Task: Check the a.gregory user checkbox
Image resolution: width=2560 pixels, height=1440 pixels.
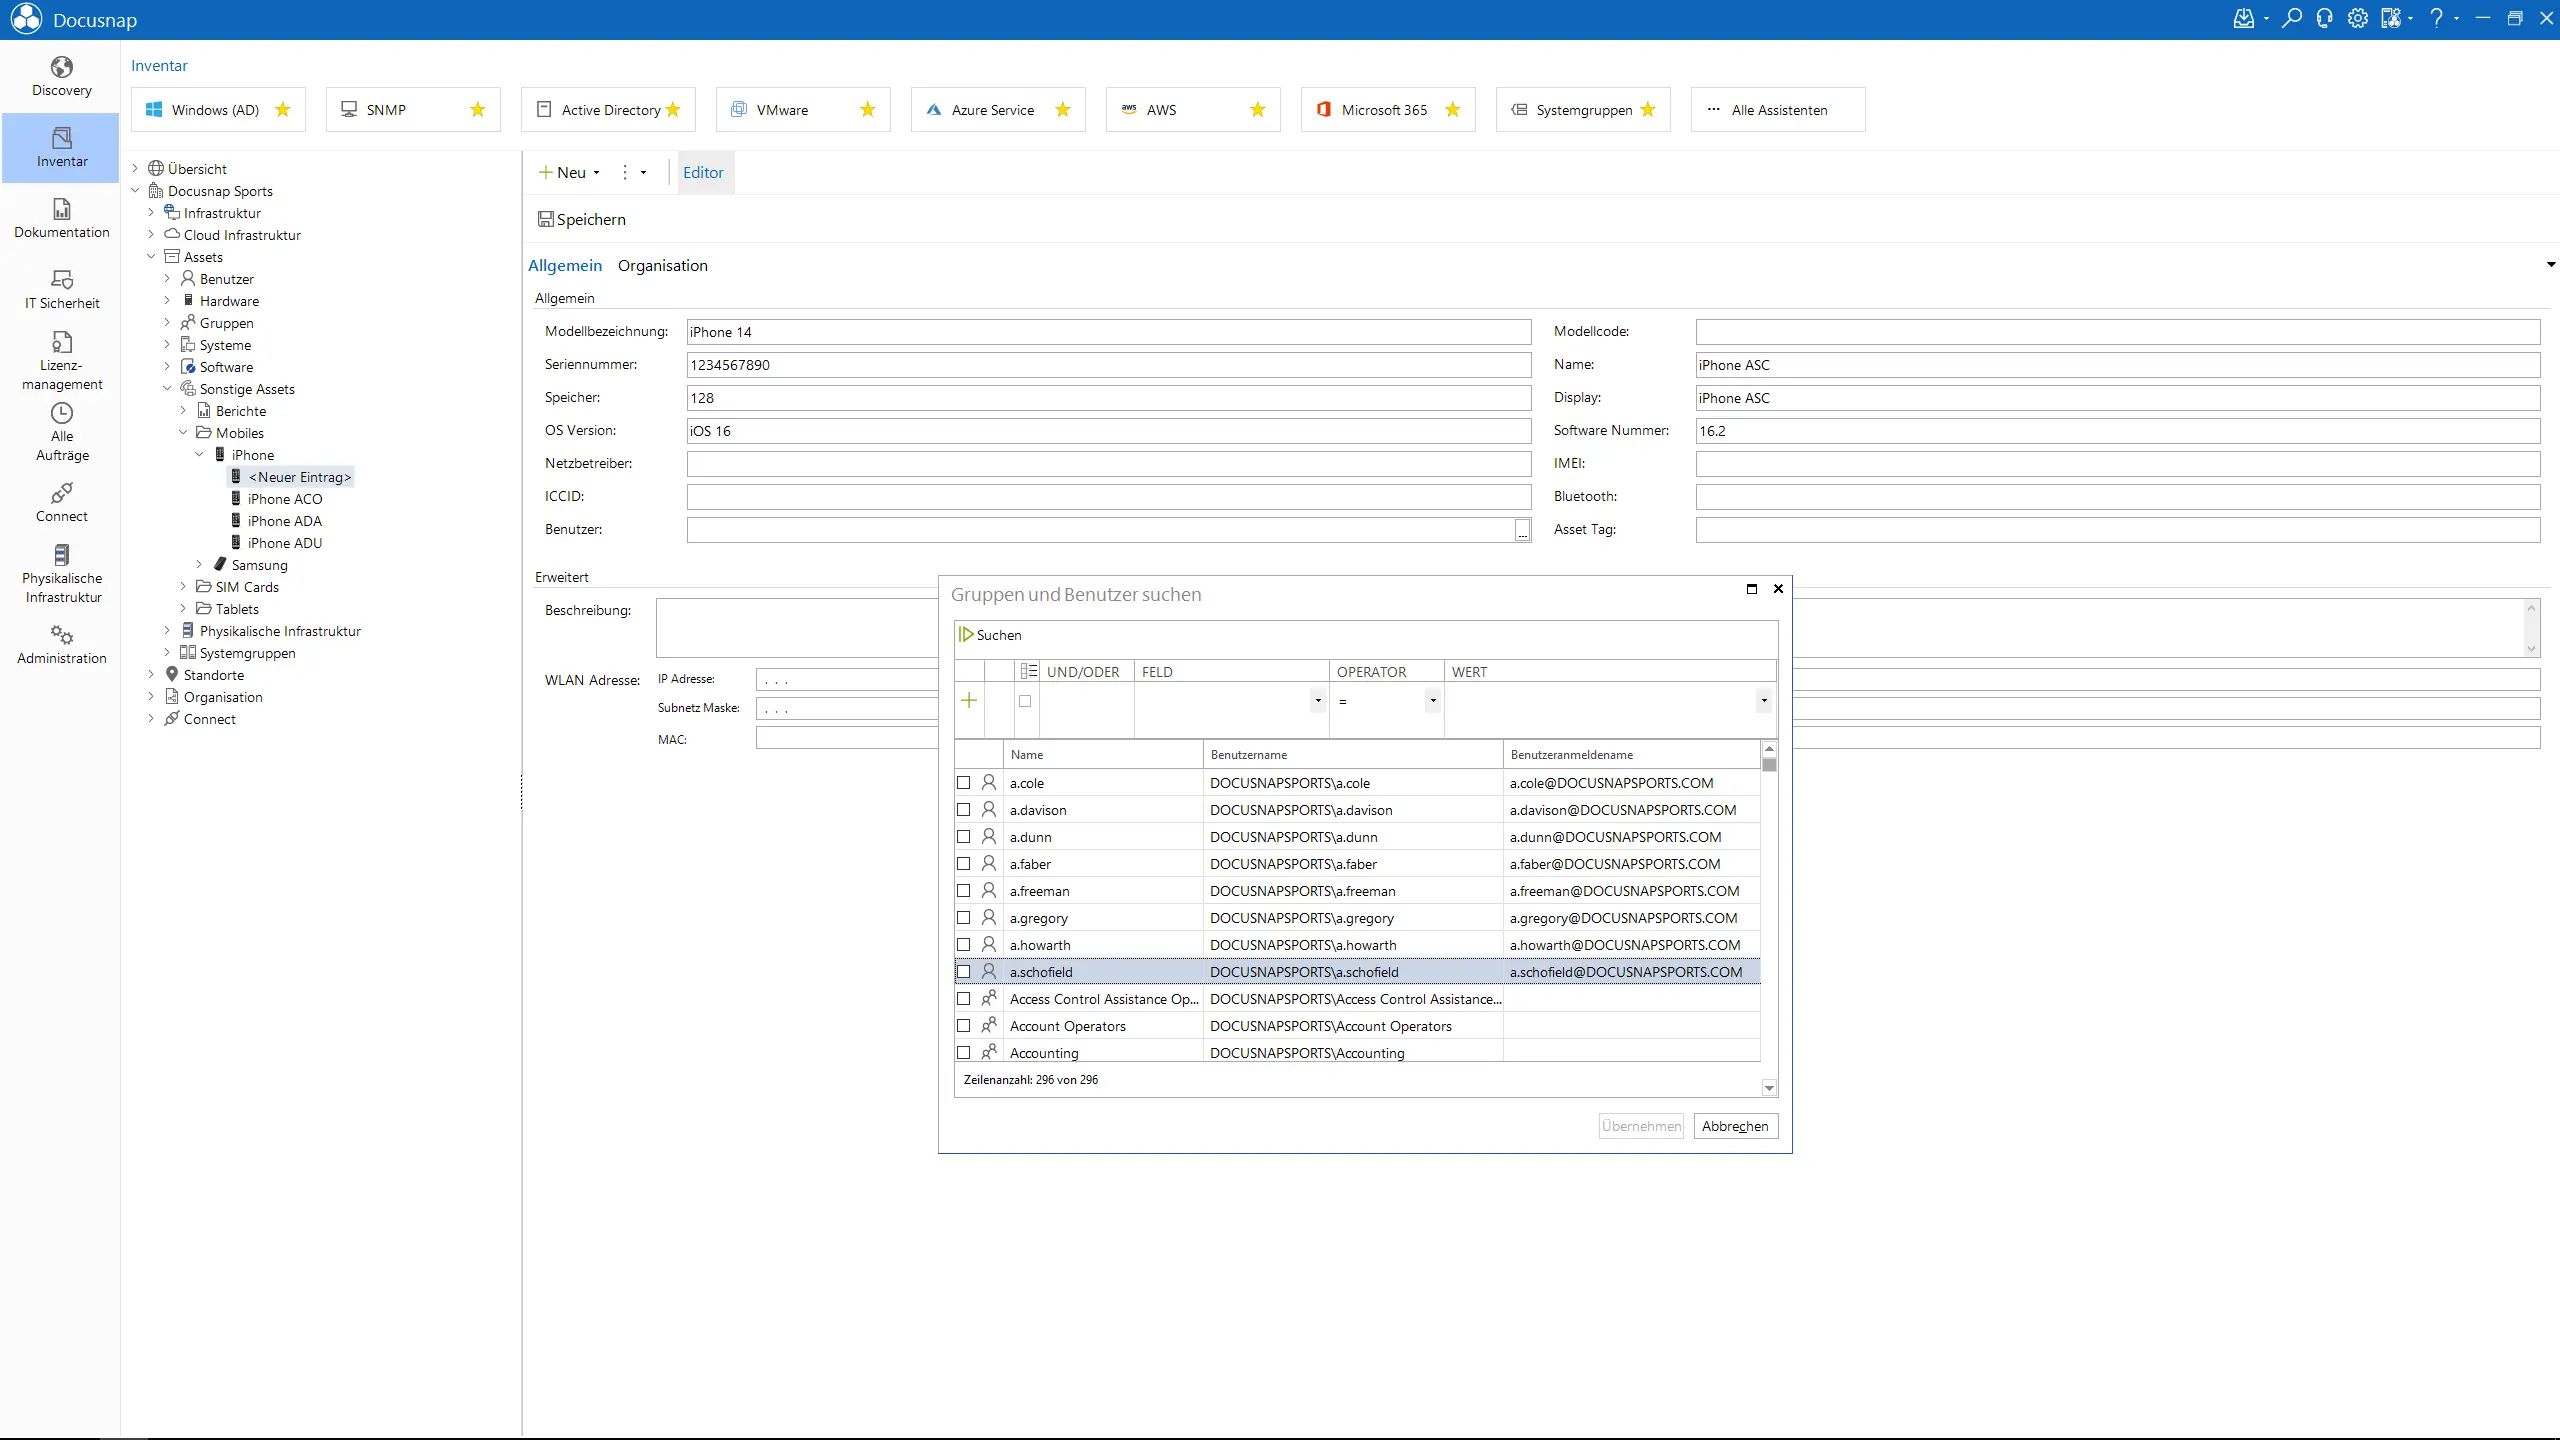Action: point(964,918)
